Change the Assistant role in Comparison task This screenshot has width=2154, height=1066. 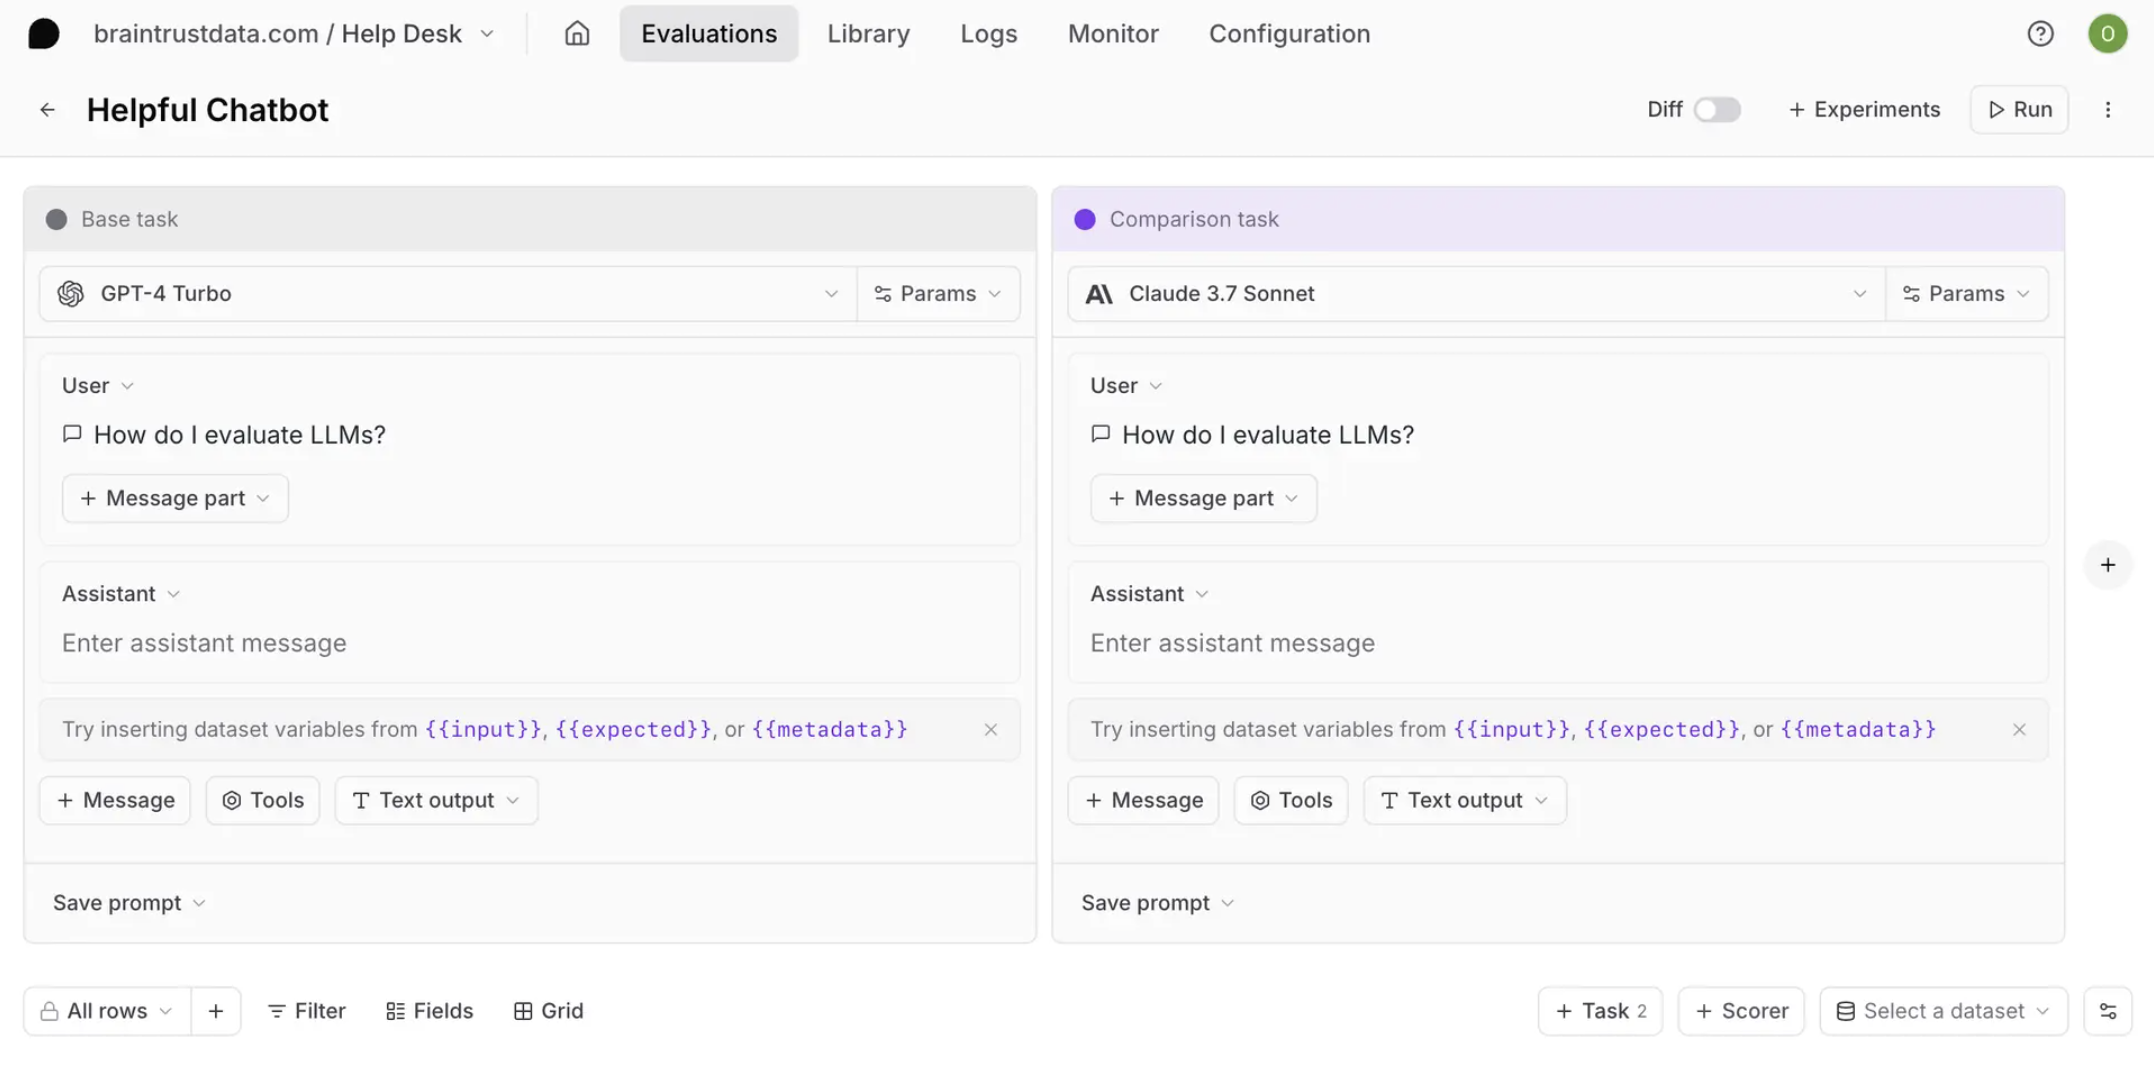click(1149, 594)
